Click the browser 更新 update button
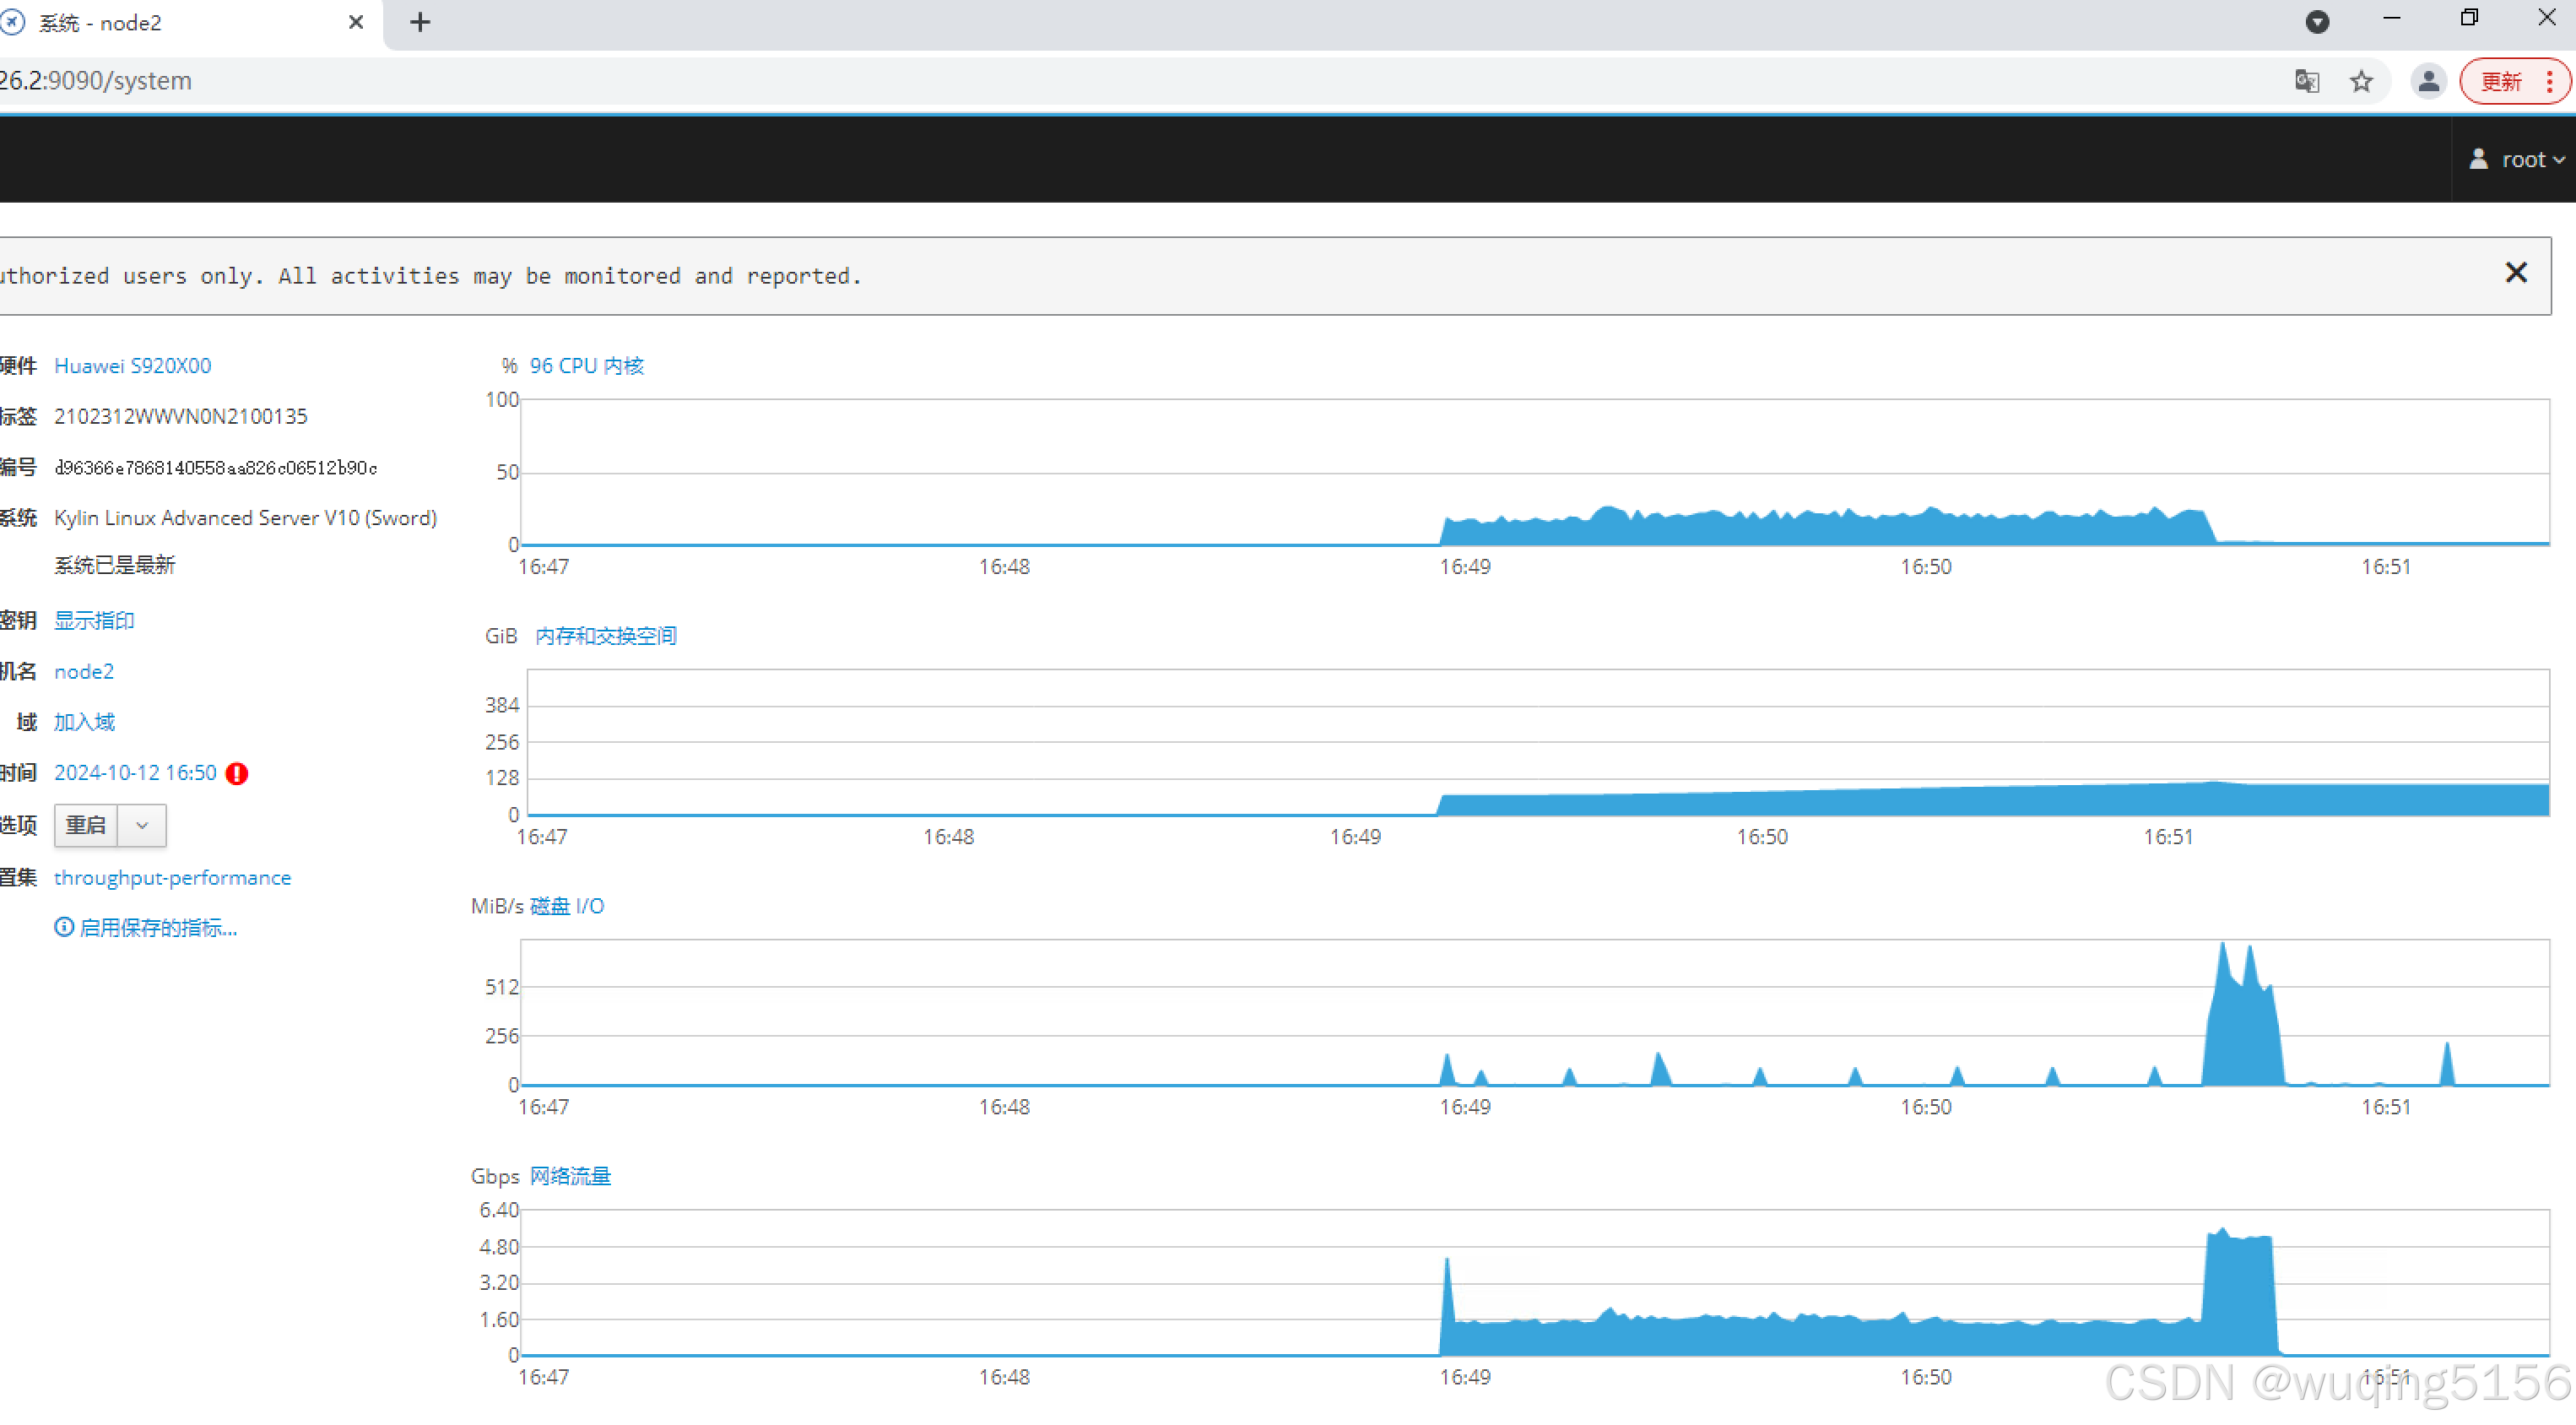This screenshot has height=1425, width=2576. pos(2500,81)
